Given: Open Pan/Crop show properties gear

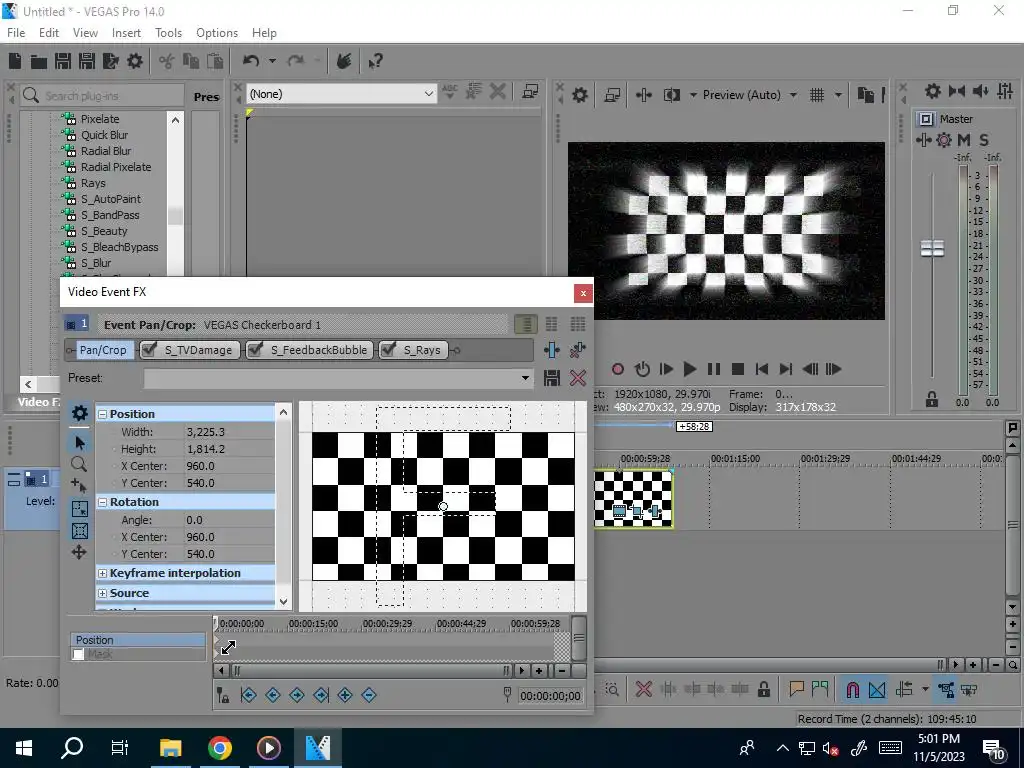Looking at the screenshot, I should point(79,413).
